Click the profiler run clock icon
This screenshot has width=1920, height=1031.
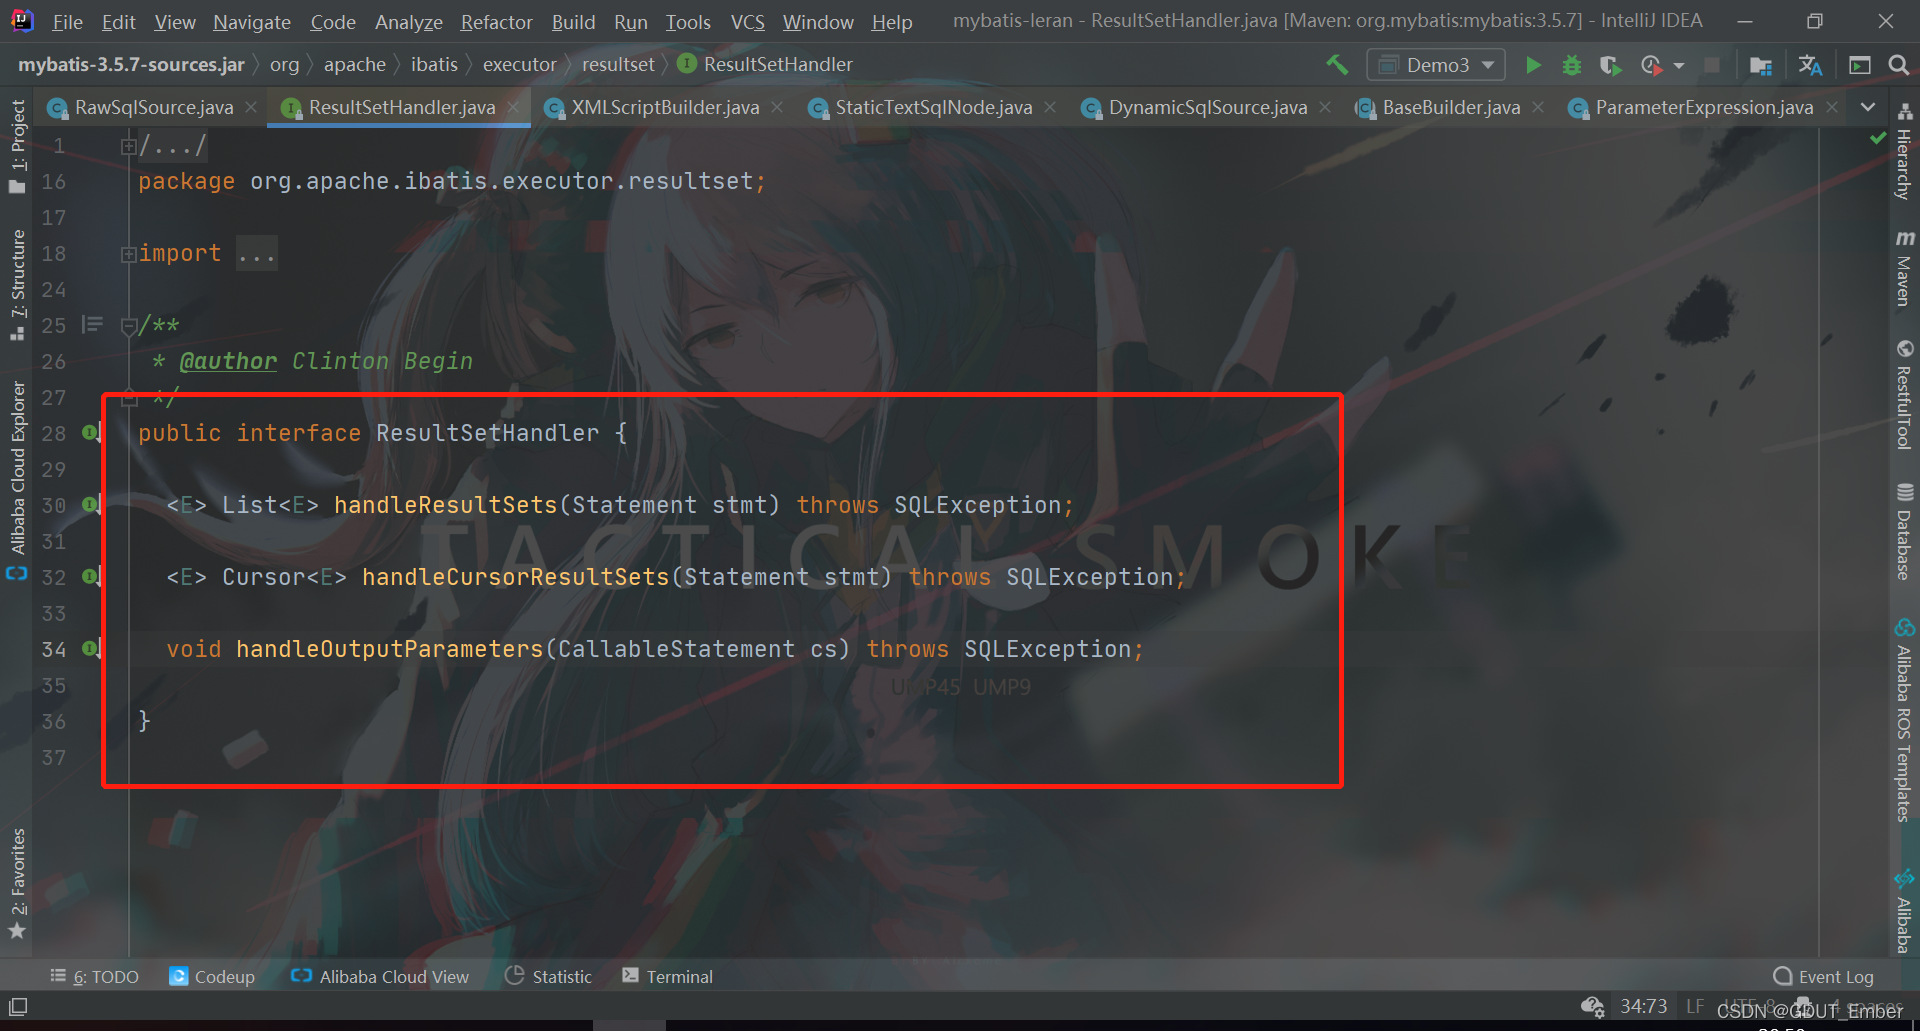(1651, 65)
